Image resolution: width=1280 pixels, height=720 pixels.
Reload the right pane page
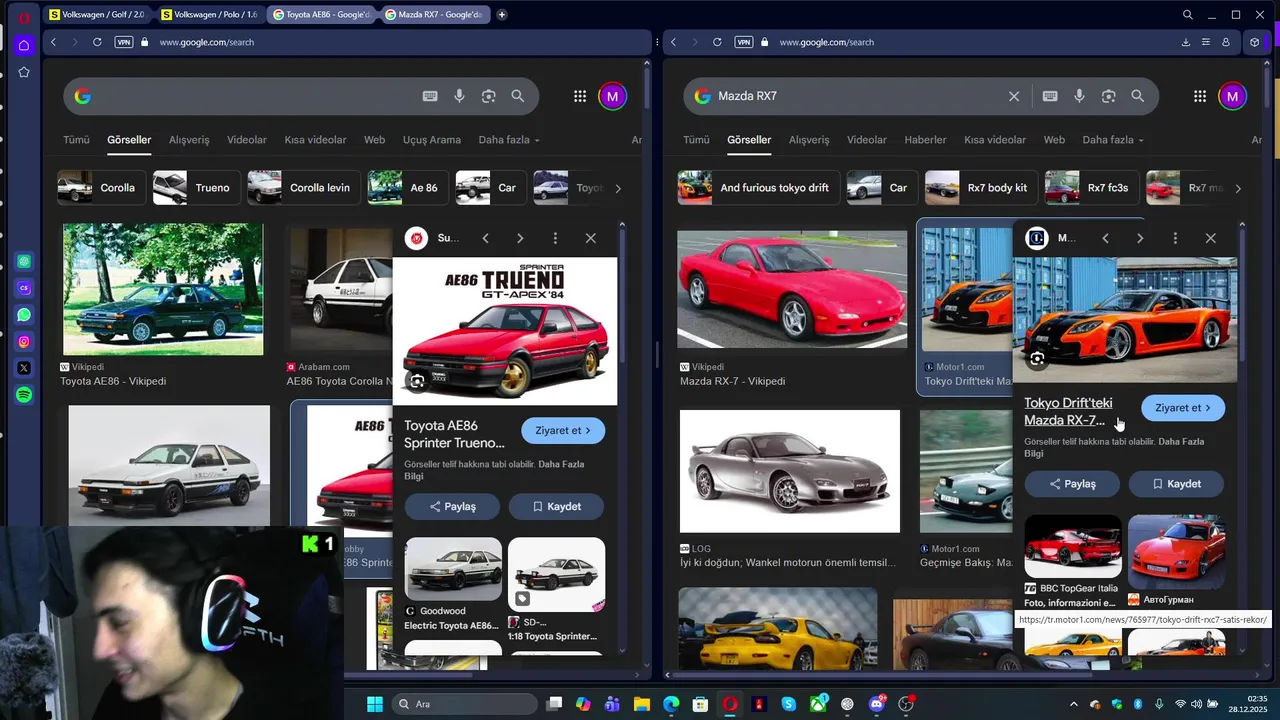[717, 42]
